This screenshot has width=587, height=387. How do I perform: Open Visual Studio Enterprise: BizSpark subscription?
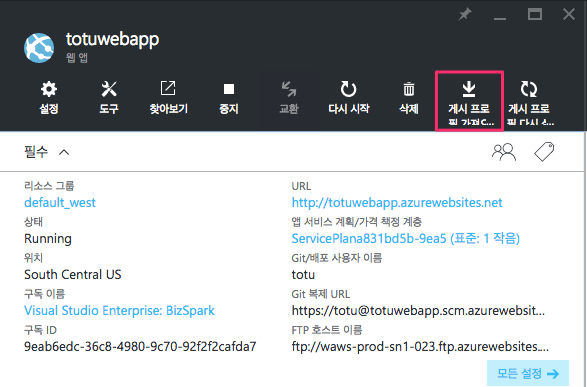pyautogui.click(x=119, y=310)
